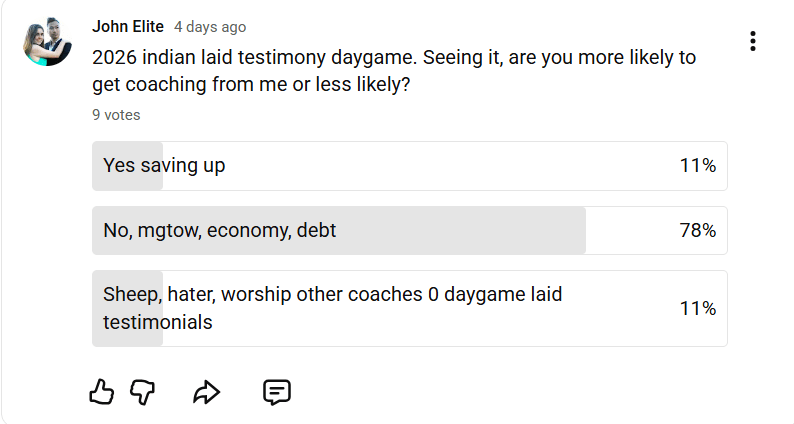Click the 11% label beside "Yes saving up"
794x424 pixels.
point(697,166)
